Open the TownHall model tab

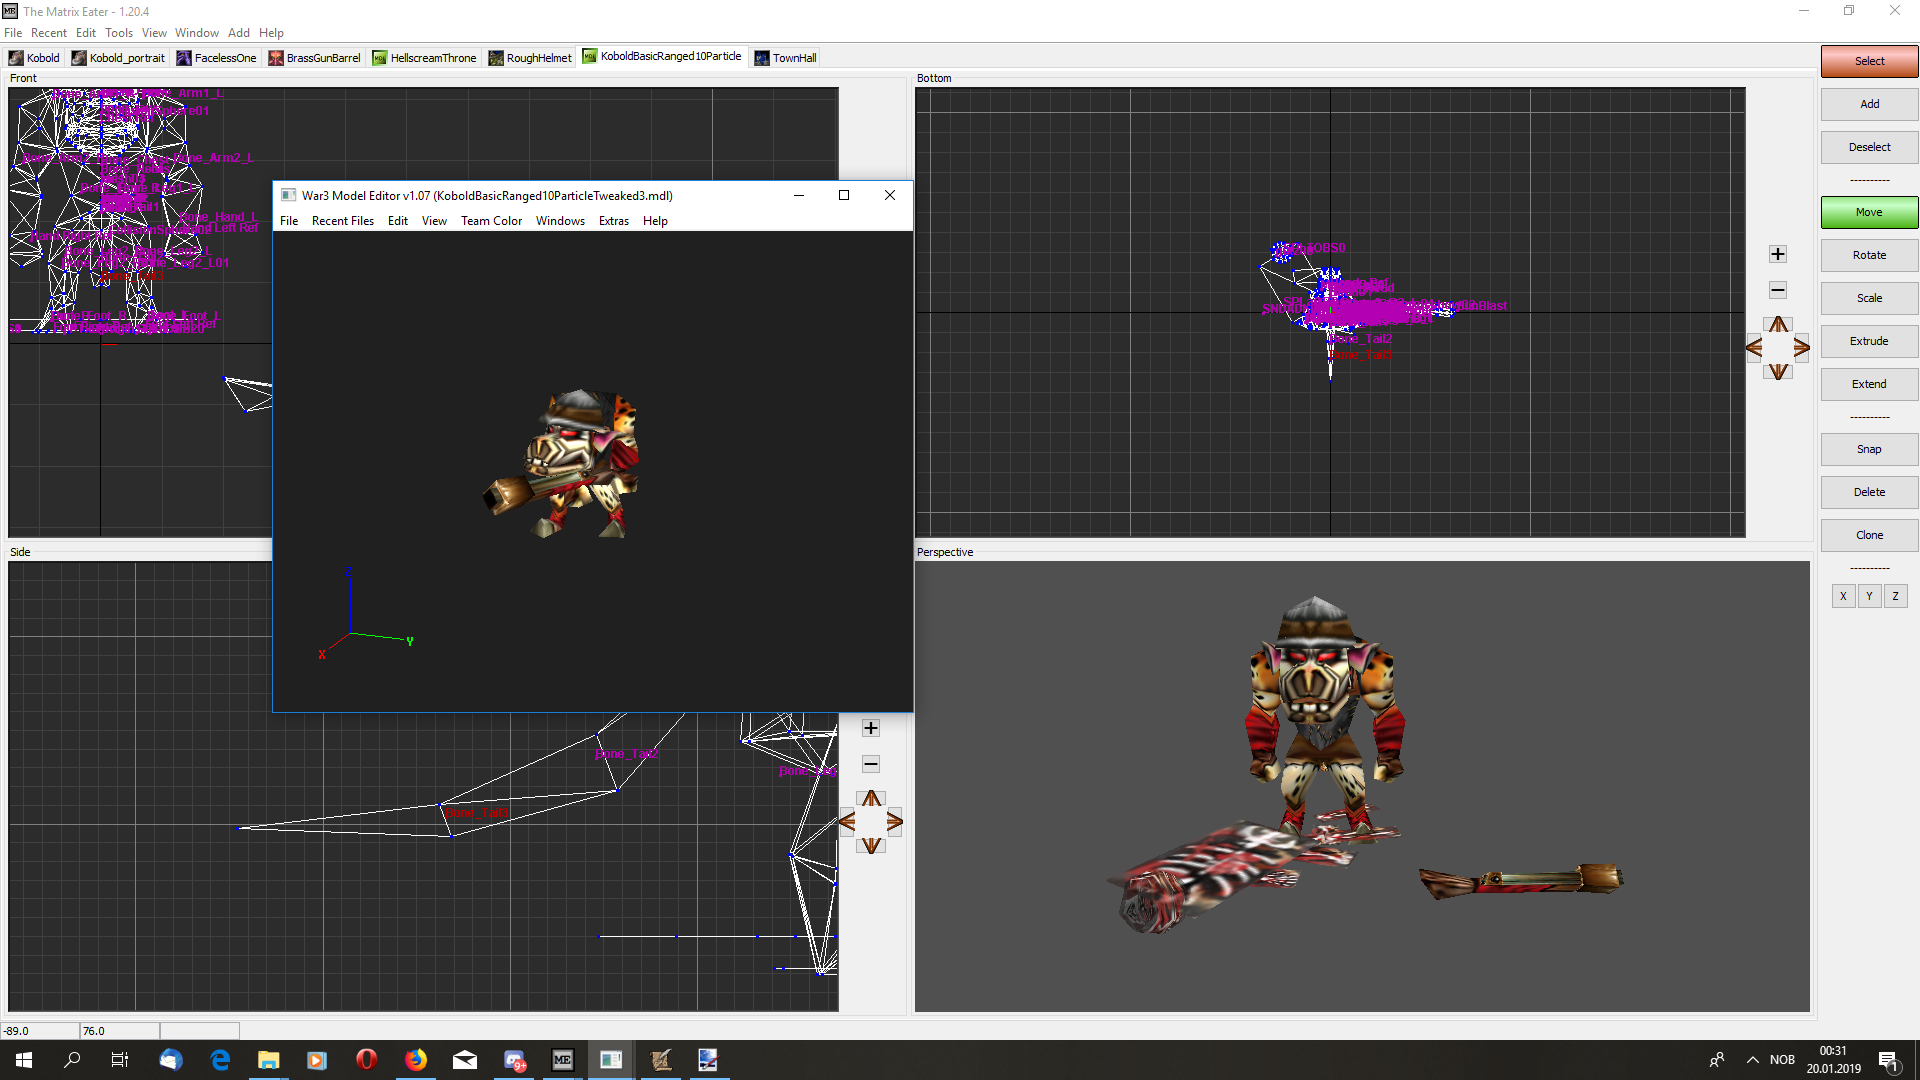click(x=786, y=58)
